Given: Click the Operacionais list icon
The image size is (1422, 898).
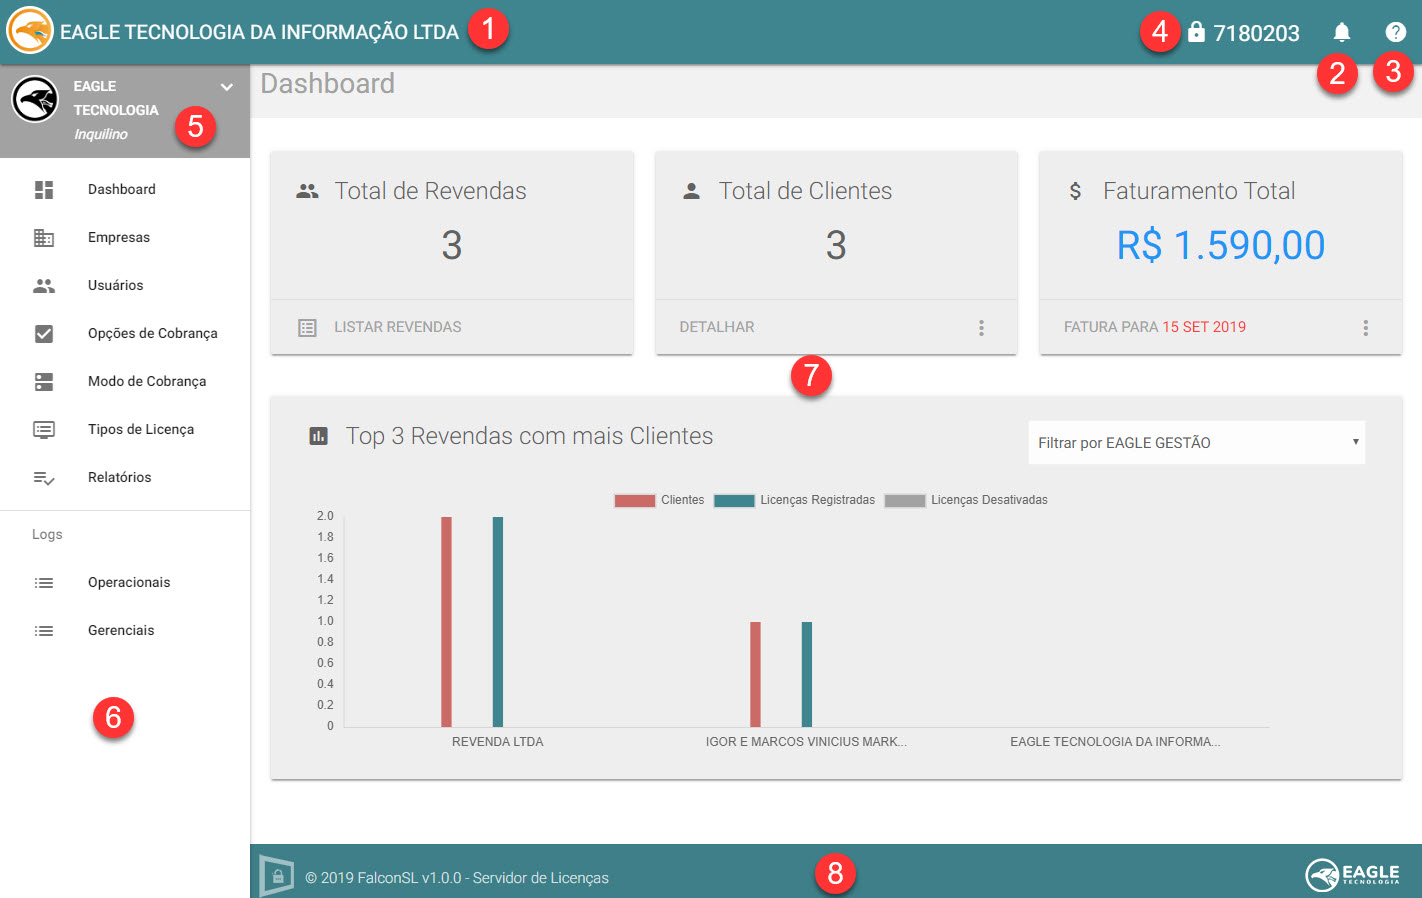Looking at the screenshot, I should (44, 583).
